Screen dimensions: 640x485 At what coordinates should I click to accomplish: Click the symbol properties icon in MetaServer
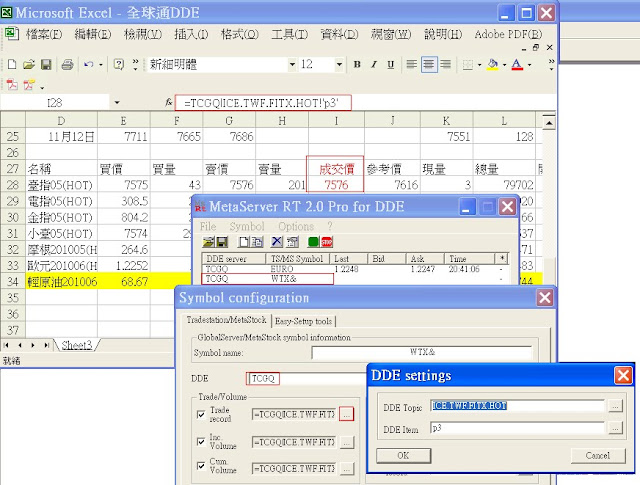[x=292, y=242]
